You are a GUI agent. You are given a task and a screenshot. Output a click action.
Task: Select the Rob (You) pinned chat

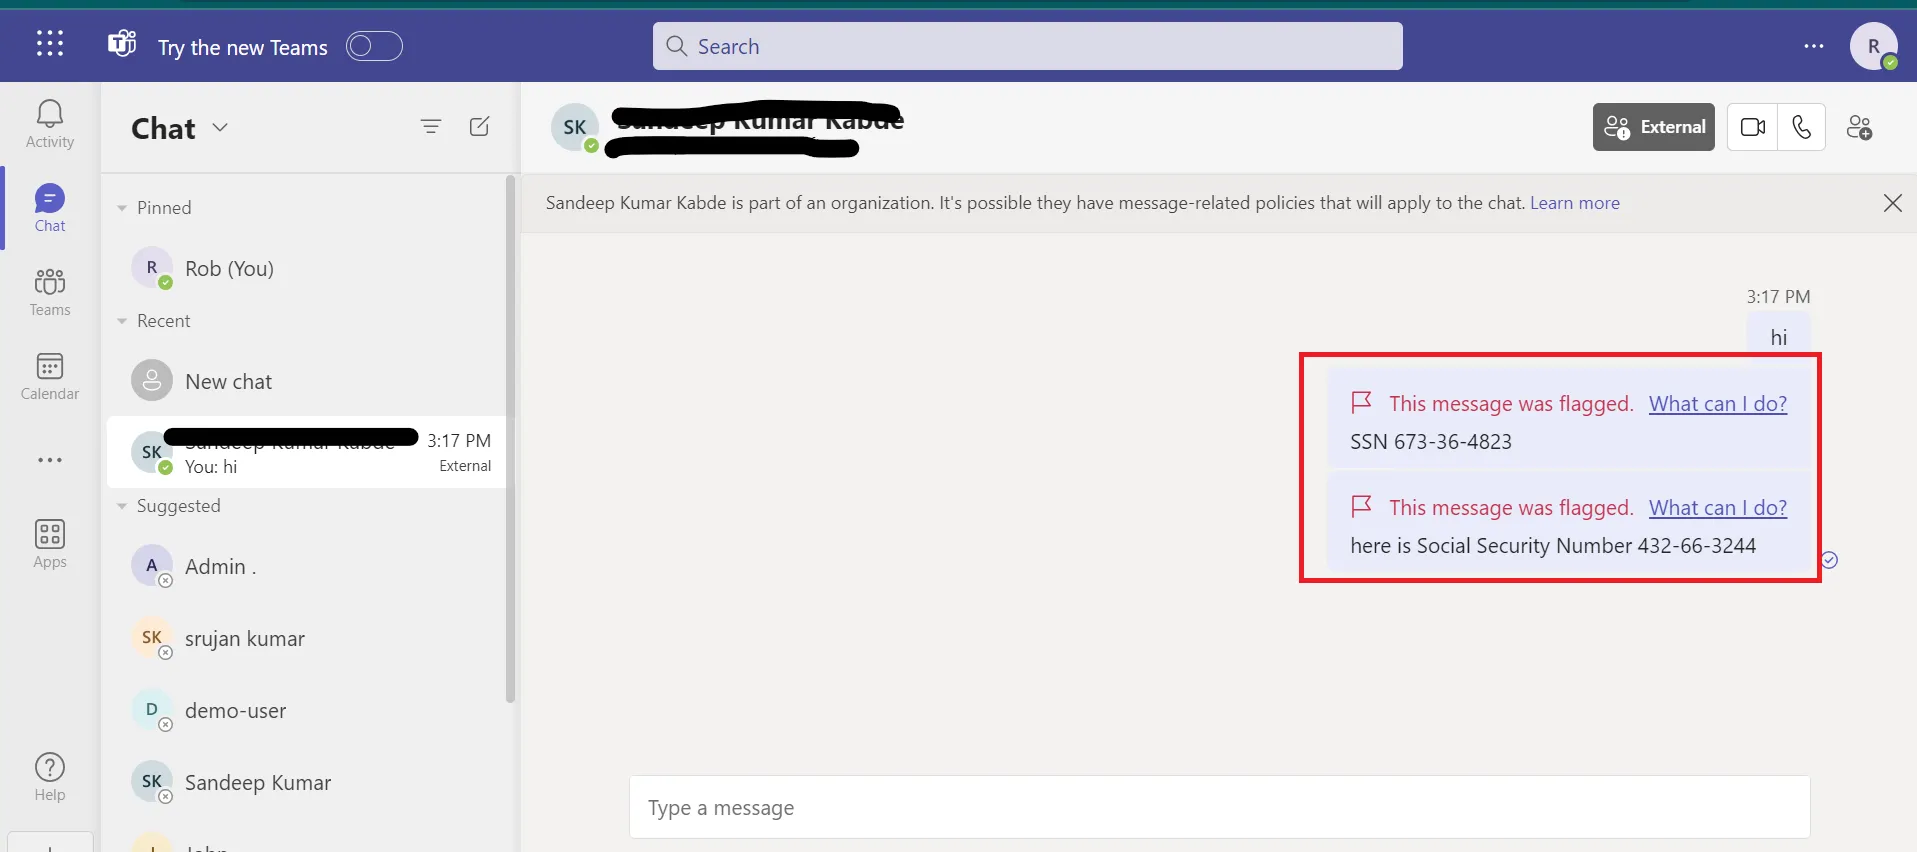point(229,269)
